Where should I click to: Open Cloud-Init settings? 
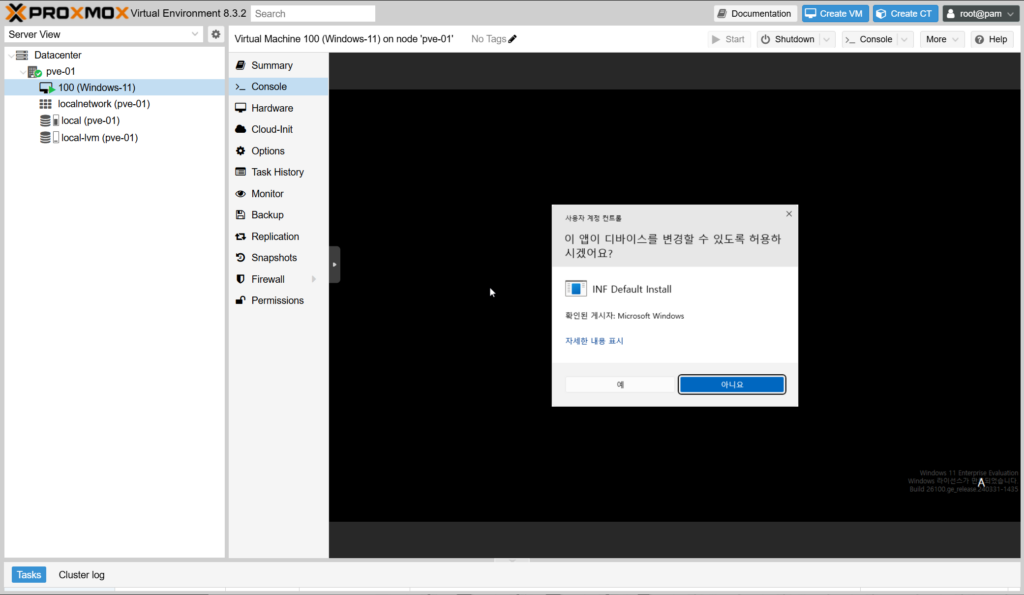click(x=272, y=129)
